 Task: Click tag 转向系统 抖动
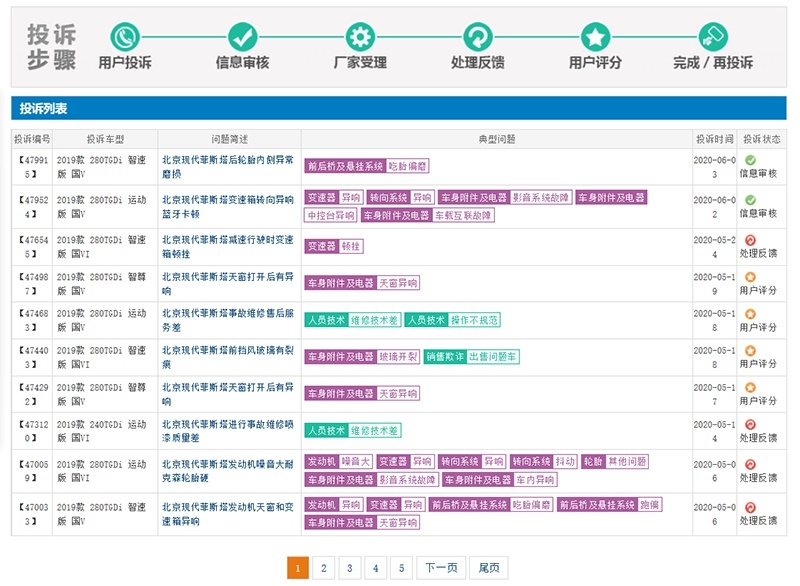[x=544, y=462]
